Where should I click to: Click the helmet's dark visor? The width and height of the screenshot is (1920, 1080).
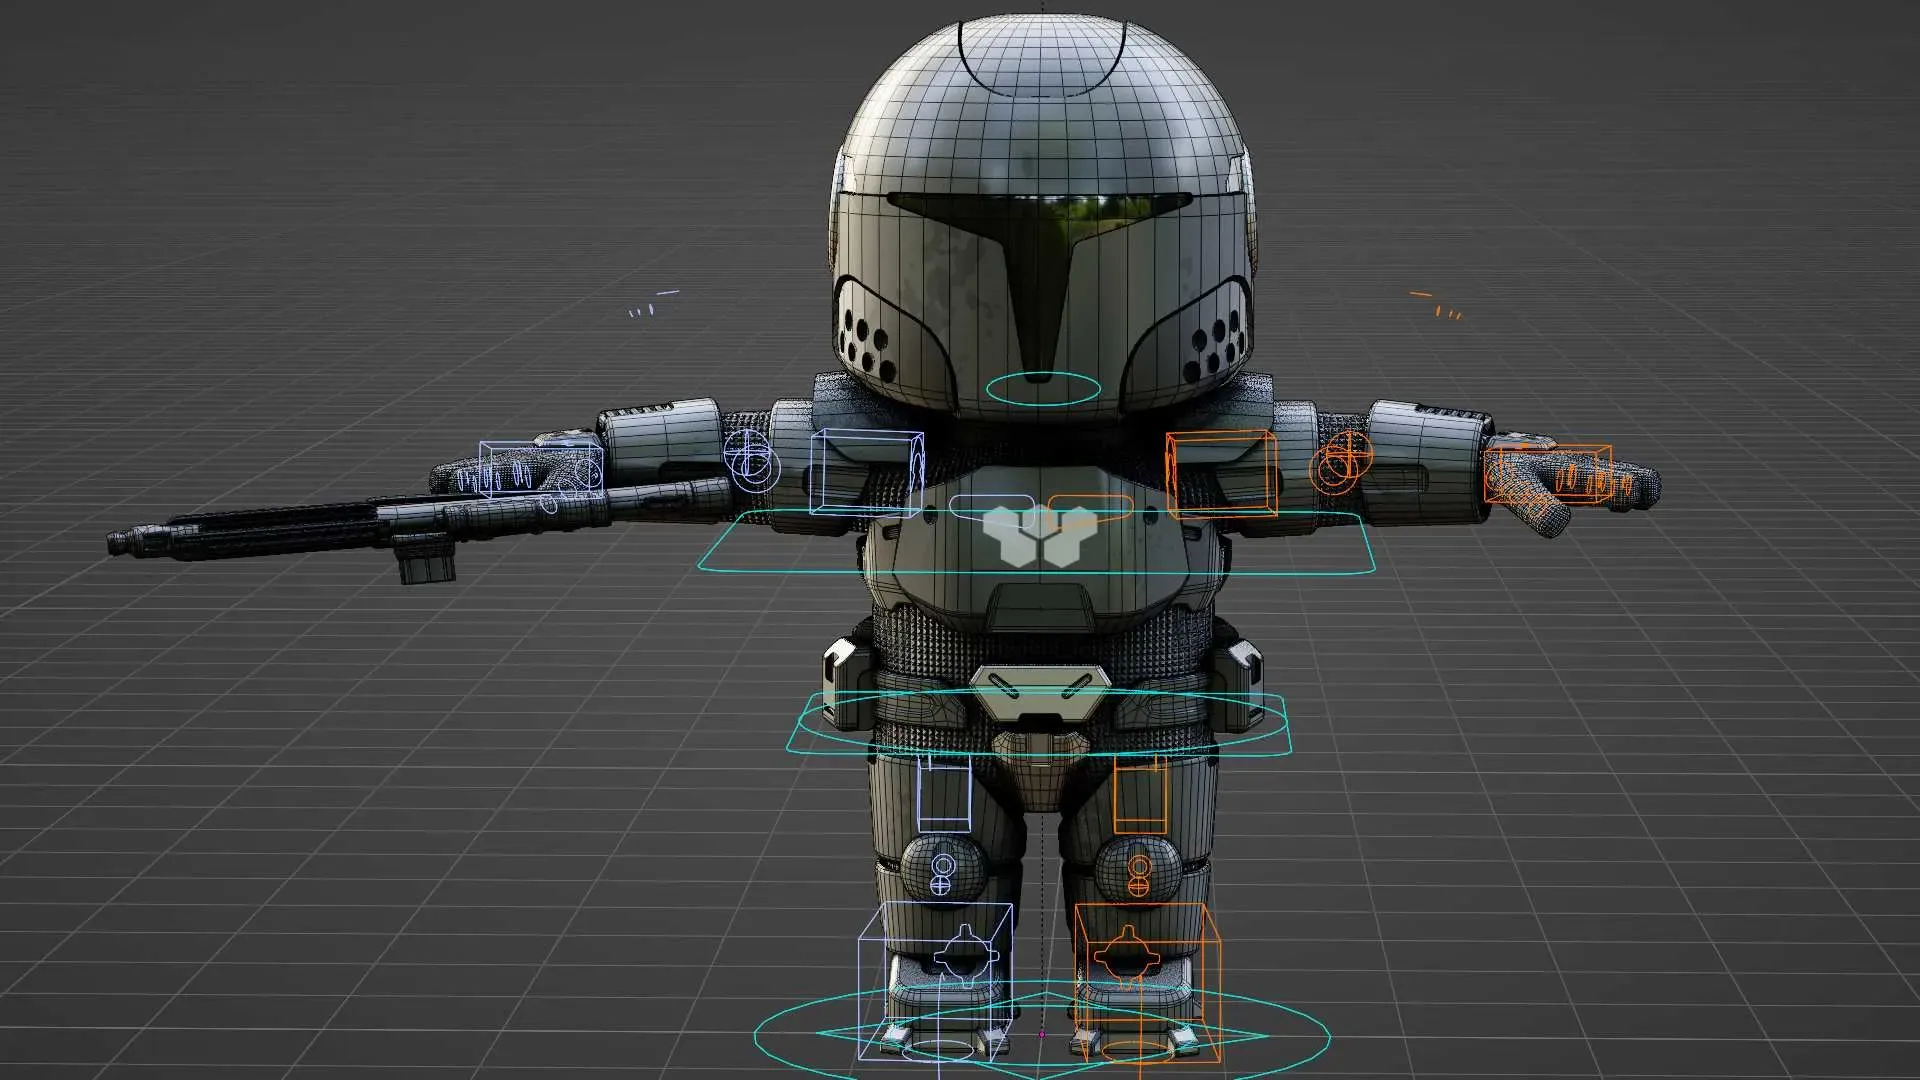click(1042, 250)
